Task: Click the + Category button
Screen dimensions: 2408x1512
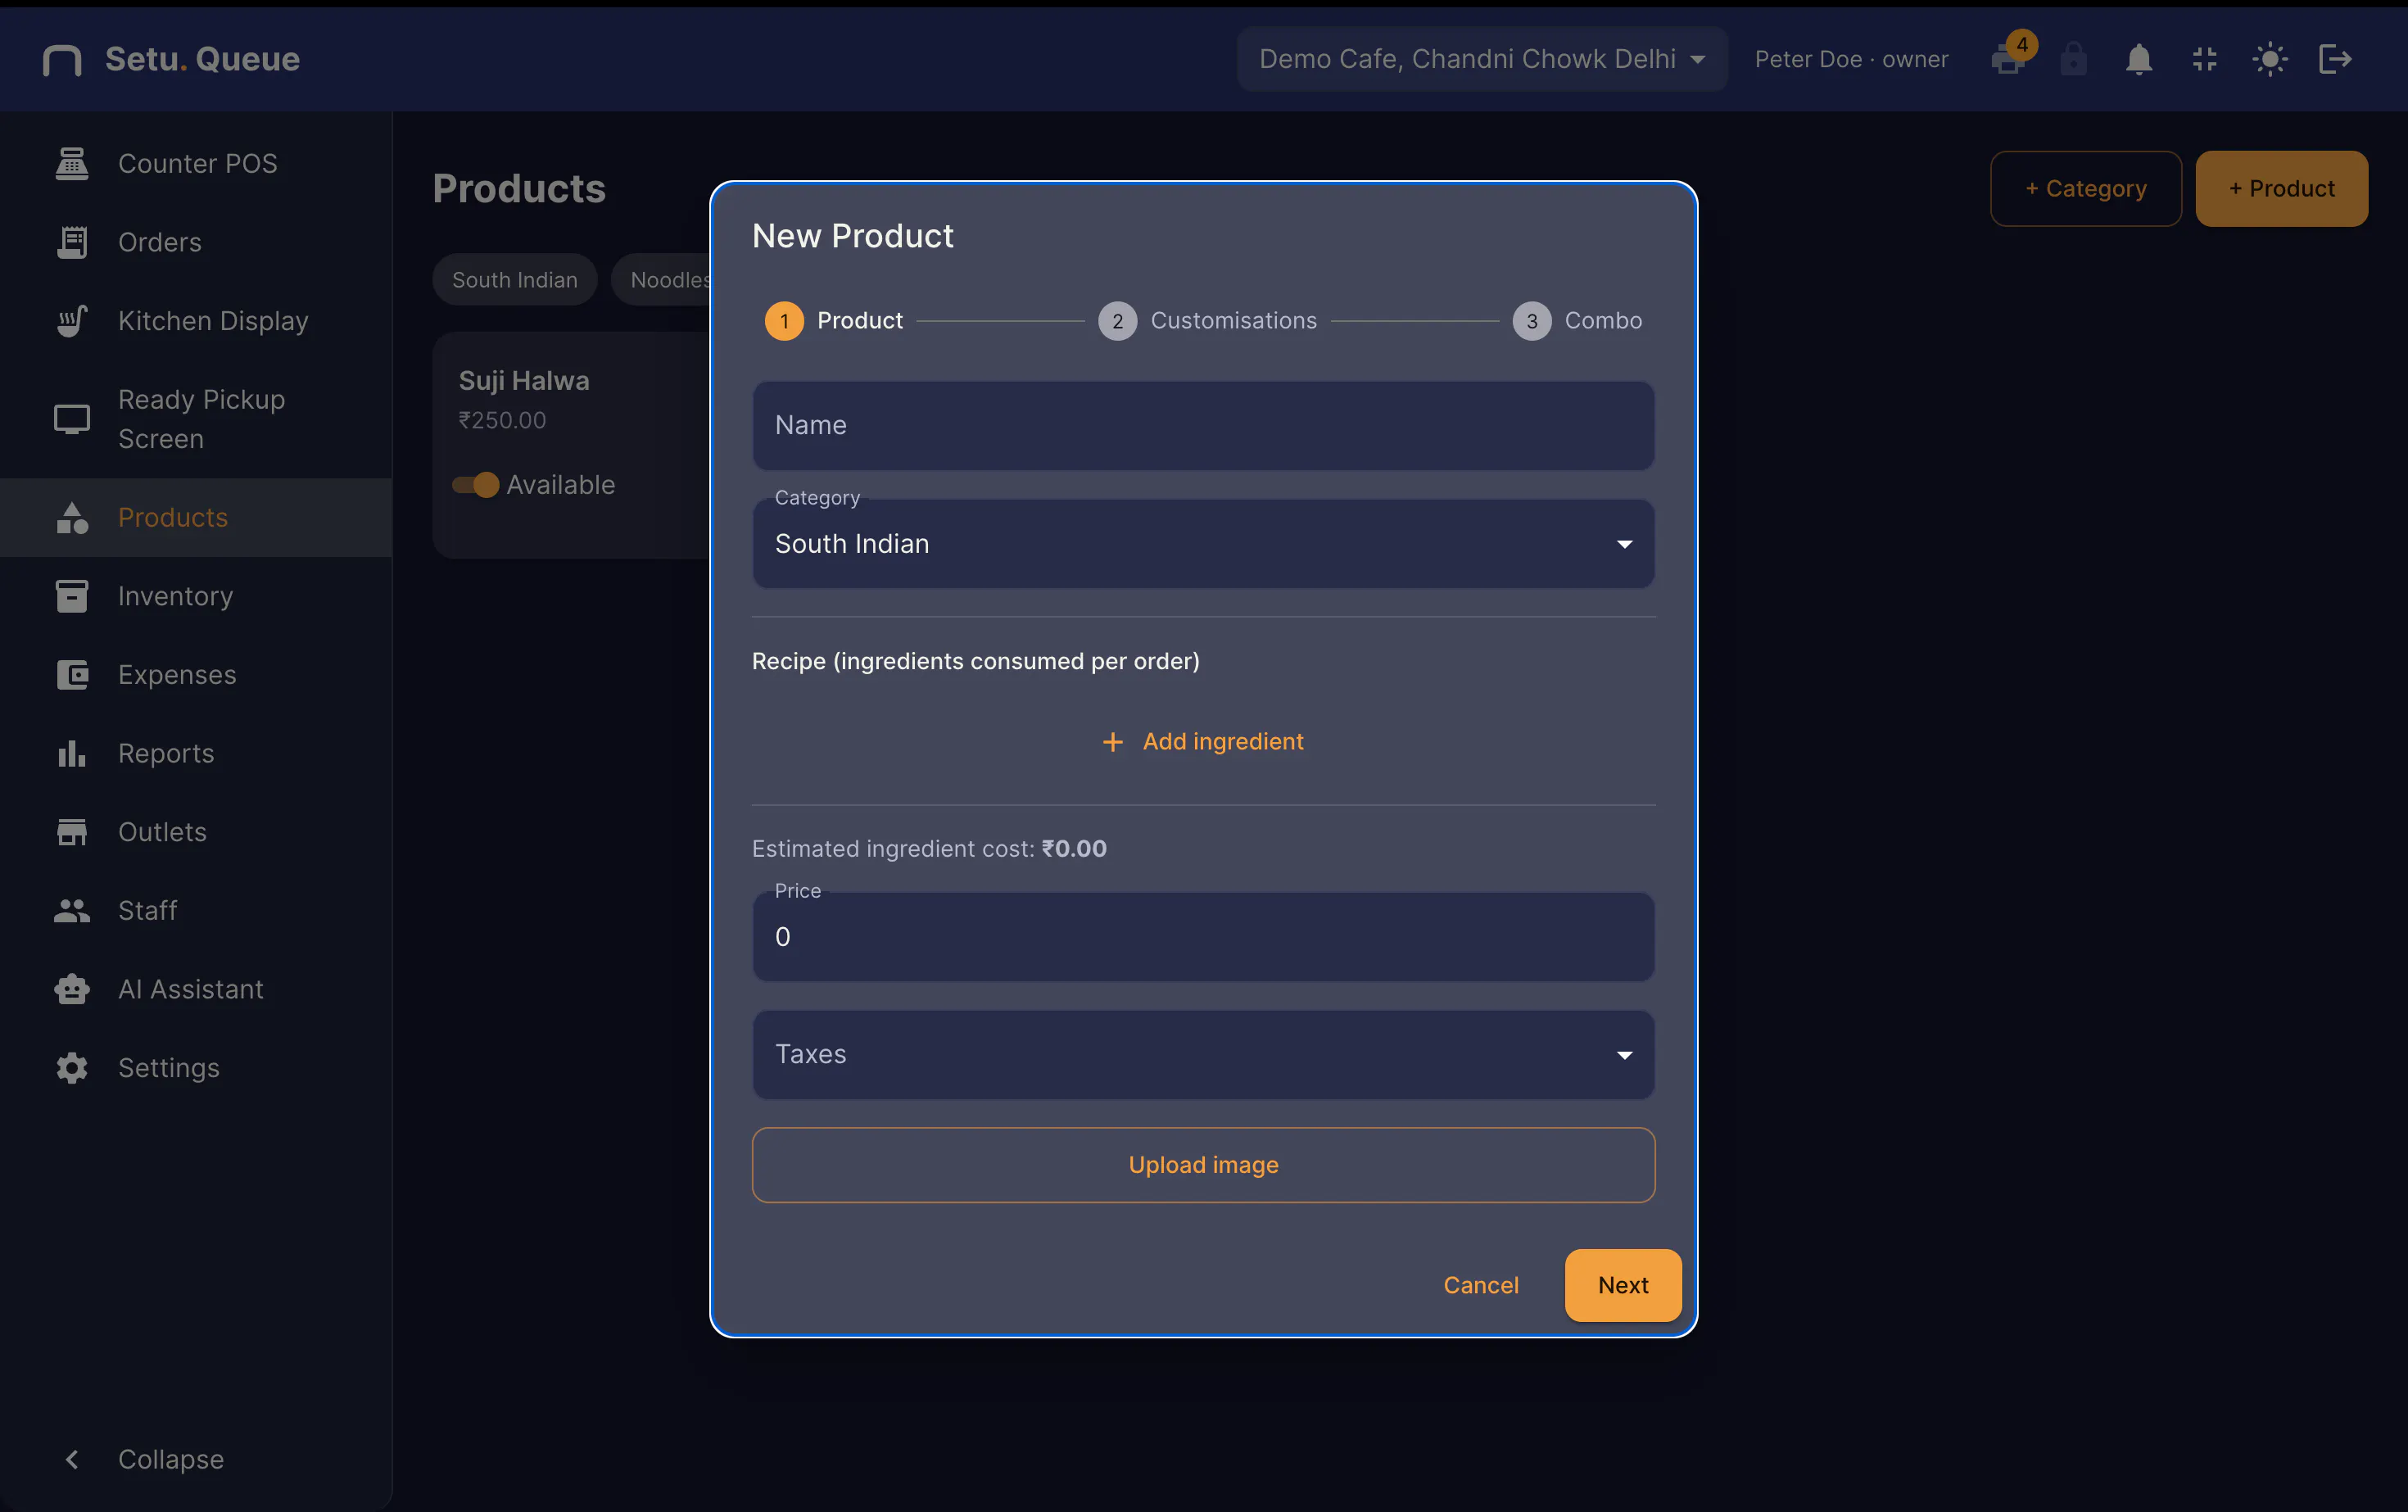Action: [2086, 189]
